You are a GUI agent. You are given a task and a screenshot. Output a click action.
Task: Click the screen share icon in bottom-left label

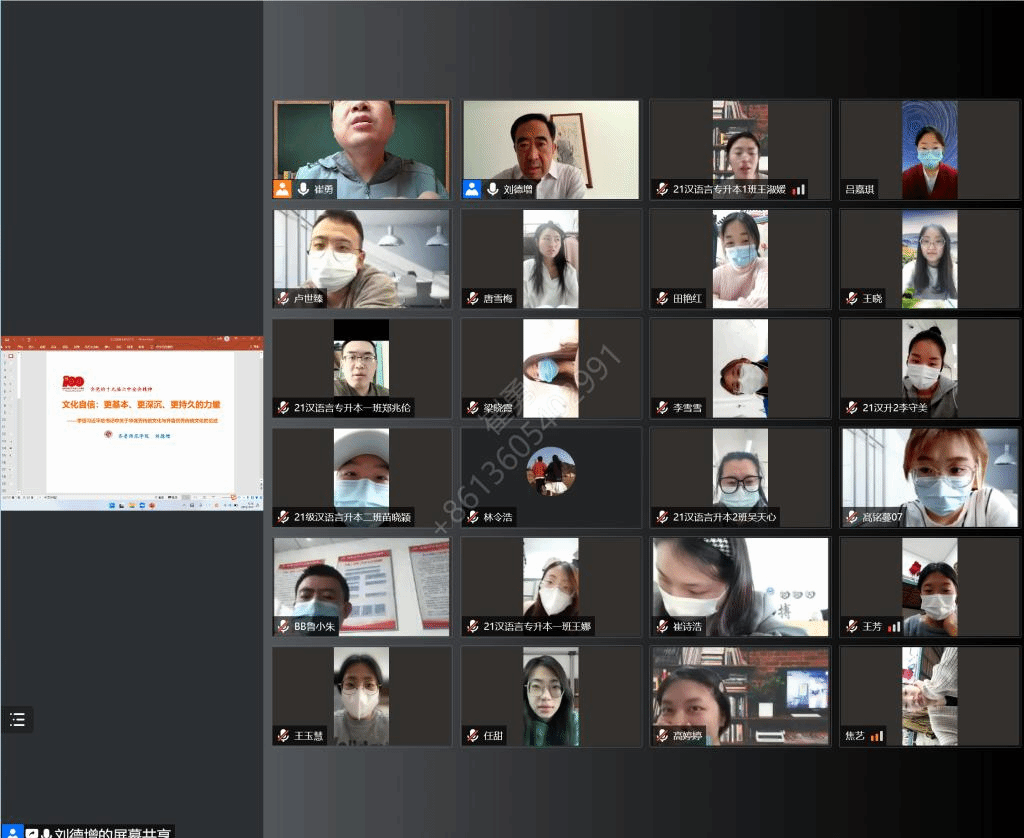tap(31, 833)
